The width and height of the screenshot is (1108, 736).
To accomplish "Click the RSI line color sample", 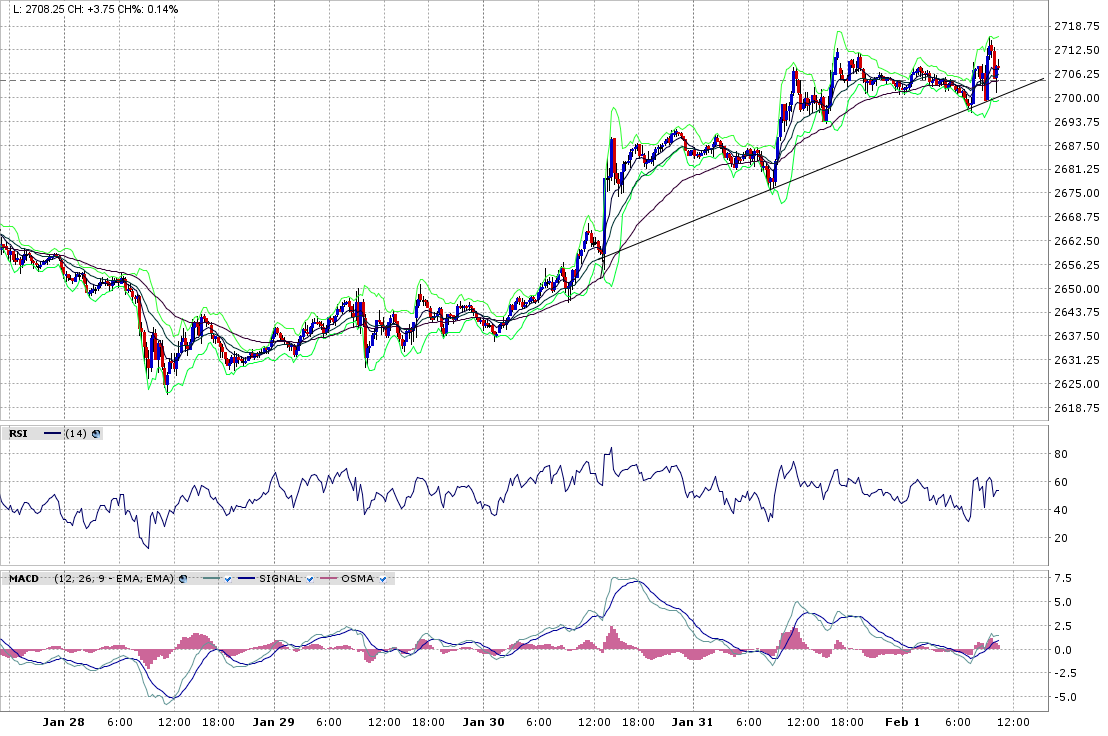I will tap(52, 433).
